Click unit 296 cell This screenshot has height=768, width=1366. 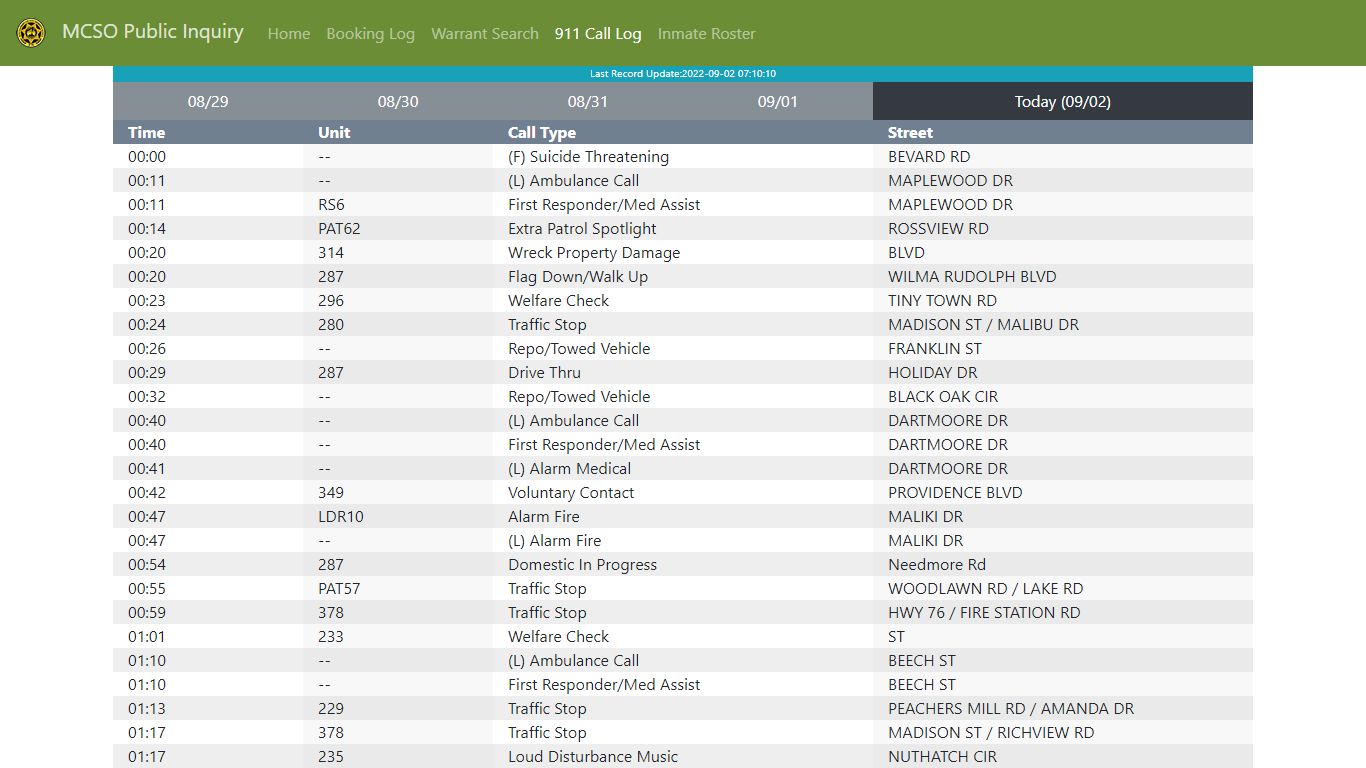pos(398,300)
